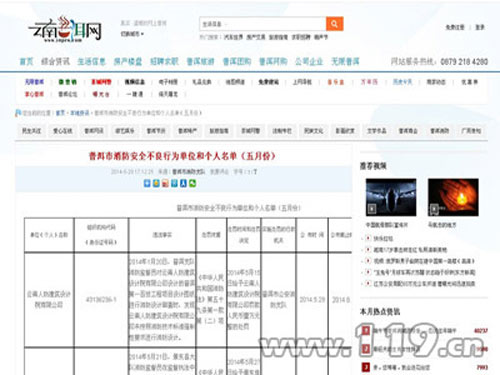This screenshot has height=375, width=500.
Task: Click the 首页 breadcrumb link
Action: coord(60,113)
